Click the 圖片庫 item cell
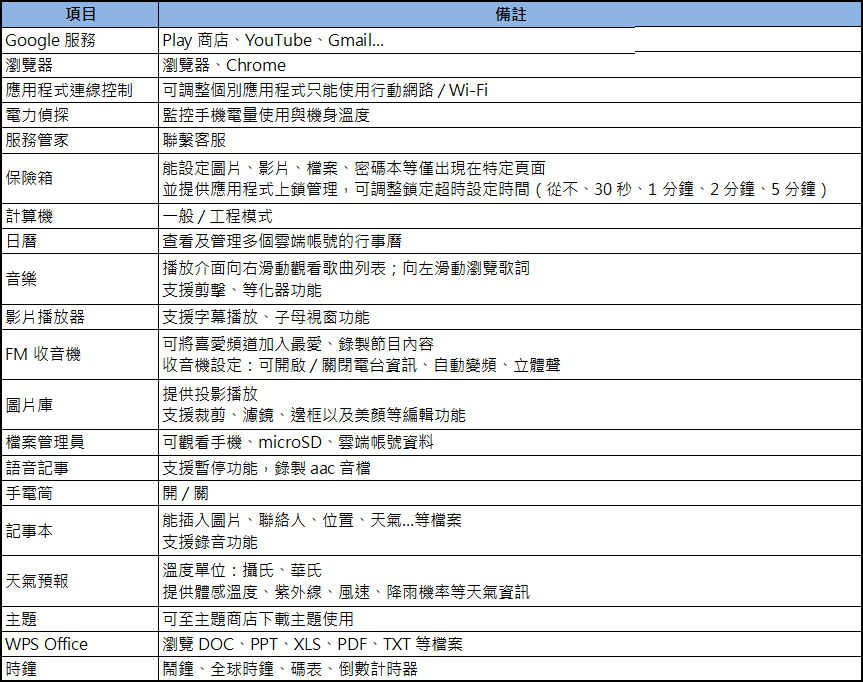 point(80,404)
